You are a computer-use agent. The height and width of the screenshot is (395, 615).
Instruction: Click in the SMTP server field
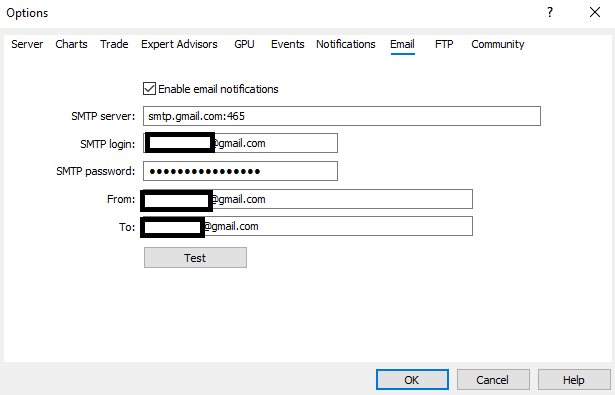[x=342, y=116]
